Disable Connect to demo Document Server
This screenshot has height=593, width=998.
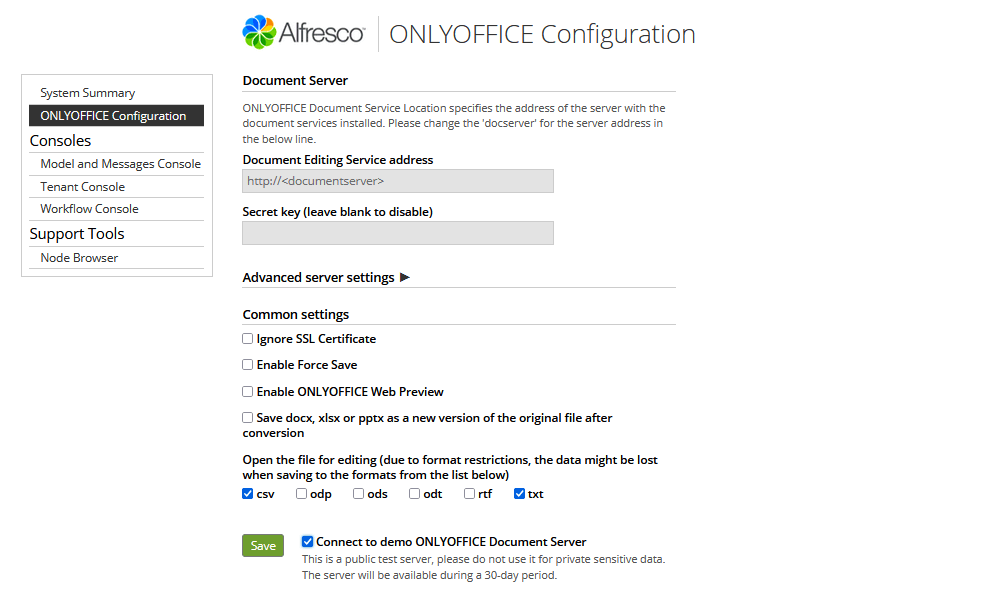(x=308, y=542)
